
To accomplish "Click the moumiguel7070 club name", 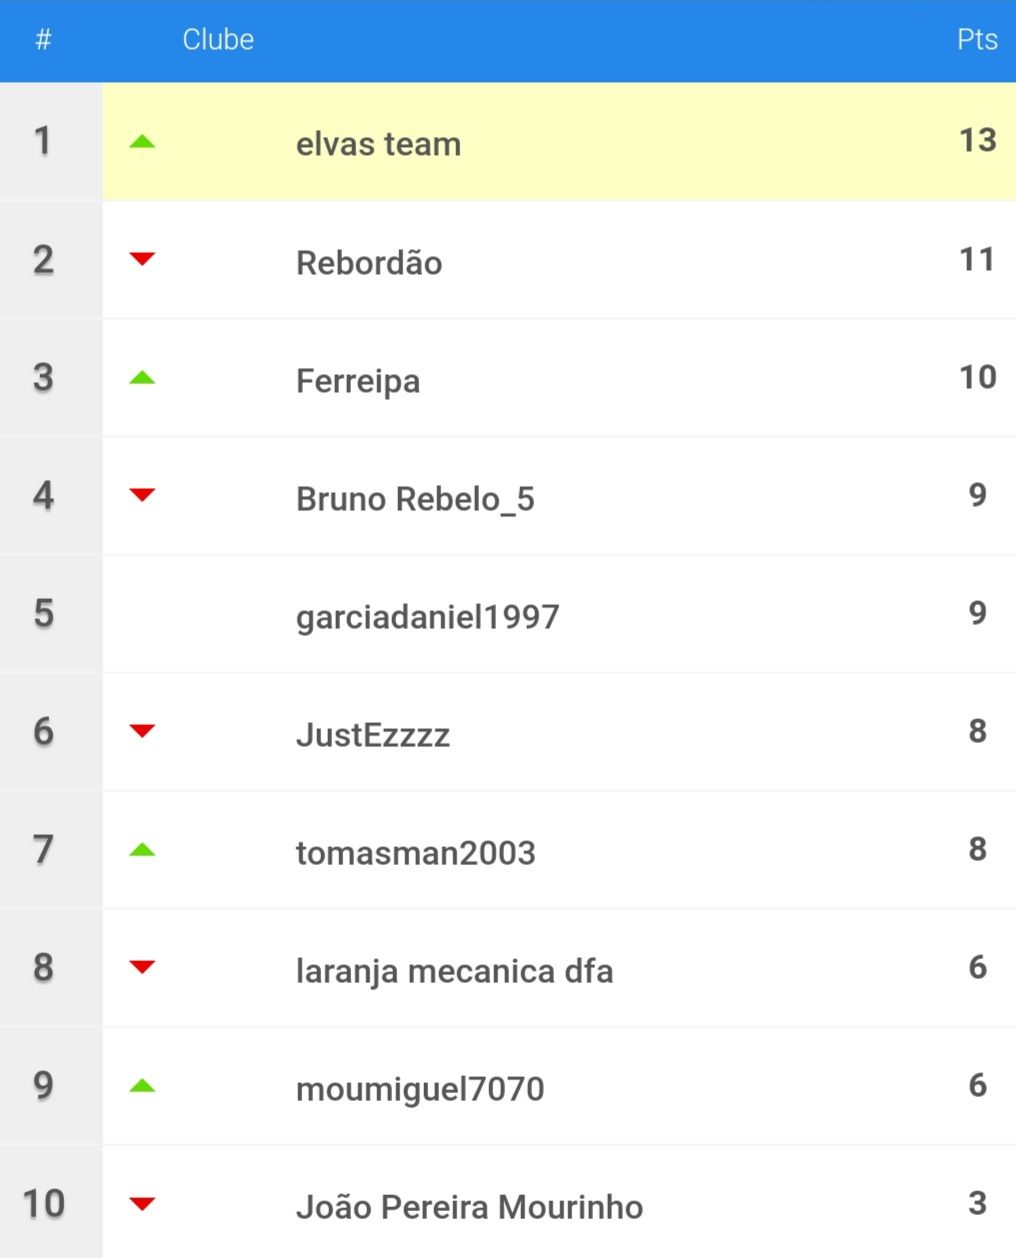I will pyautogui.click(x=420, y=1089).
